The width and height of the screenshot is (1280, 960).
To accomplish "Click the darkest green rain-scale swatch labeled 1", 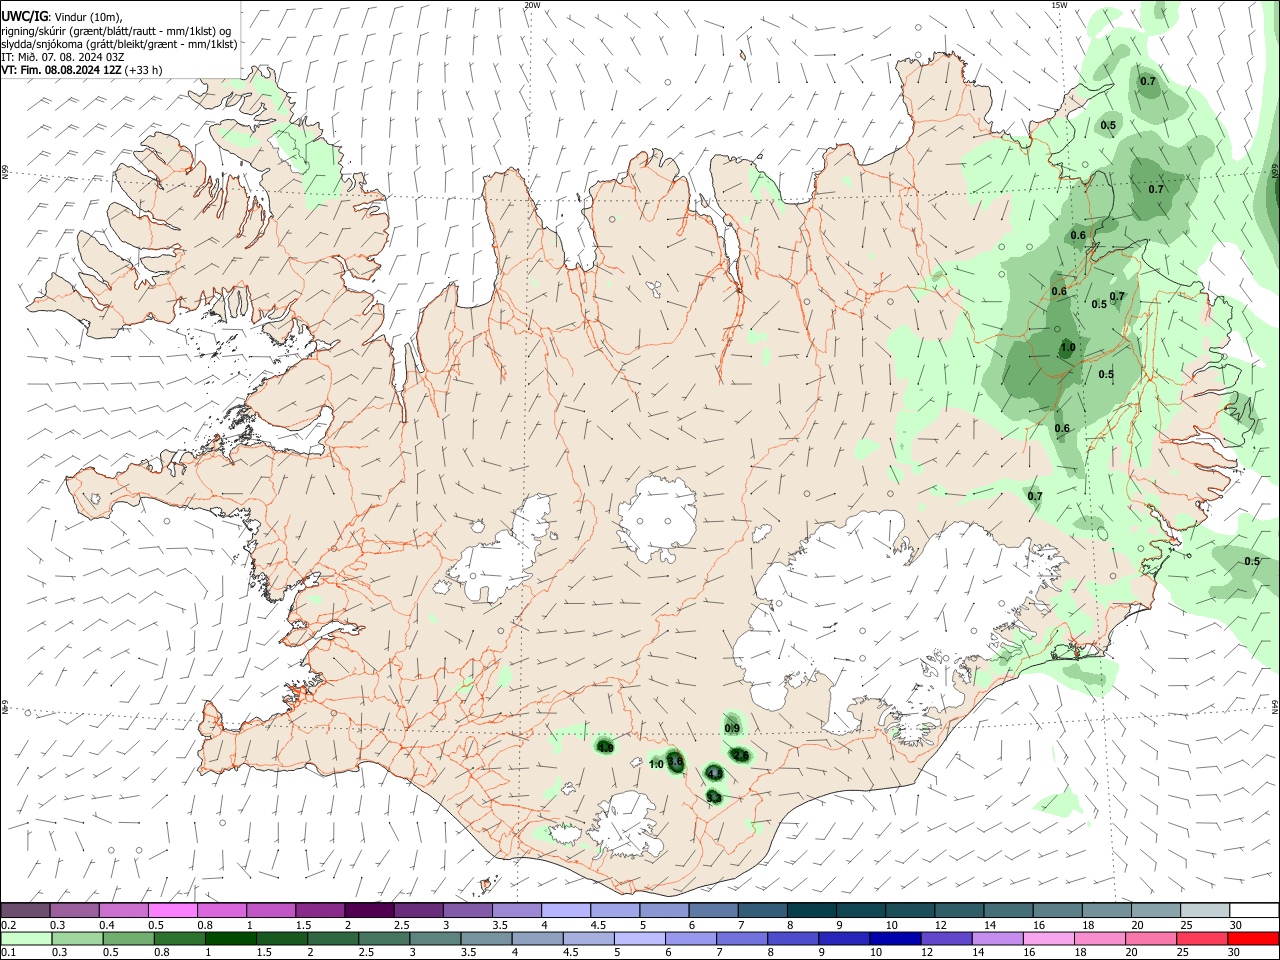I will (x=230, y=938).
